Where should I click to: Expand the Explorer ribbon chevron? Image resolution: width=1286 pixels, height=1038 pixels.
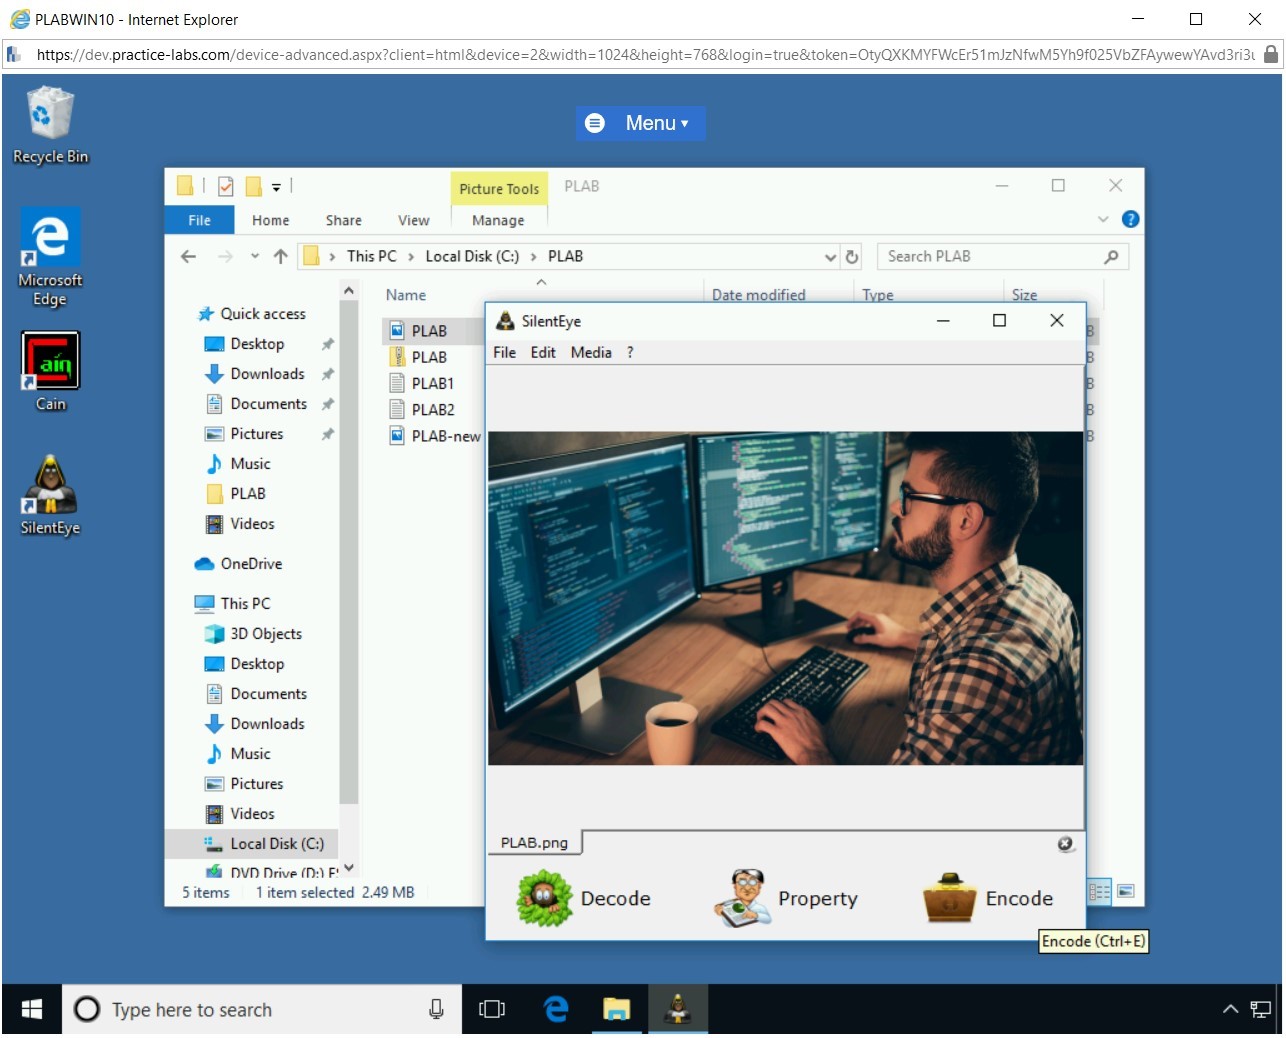click(1103, 219)
